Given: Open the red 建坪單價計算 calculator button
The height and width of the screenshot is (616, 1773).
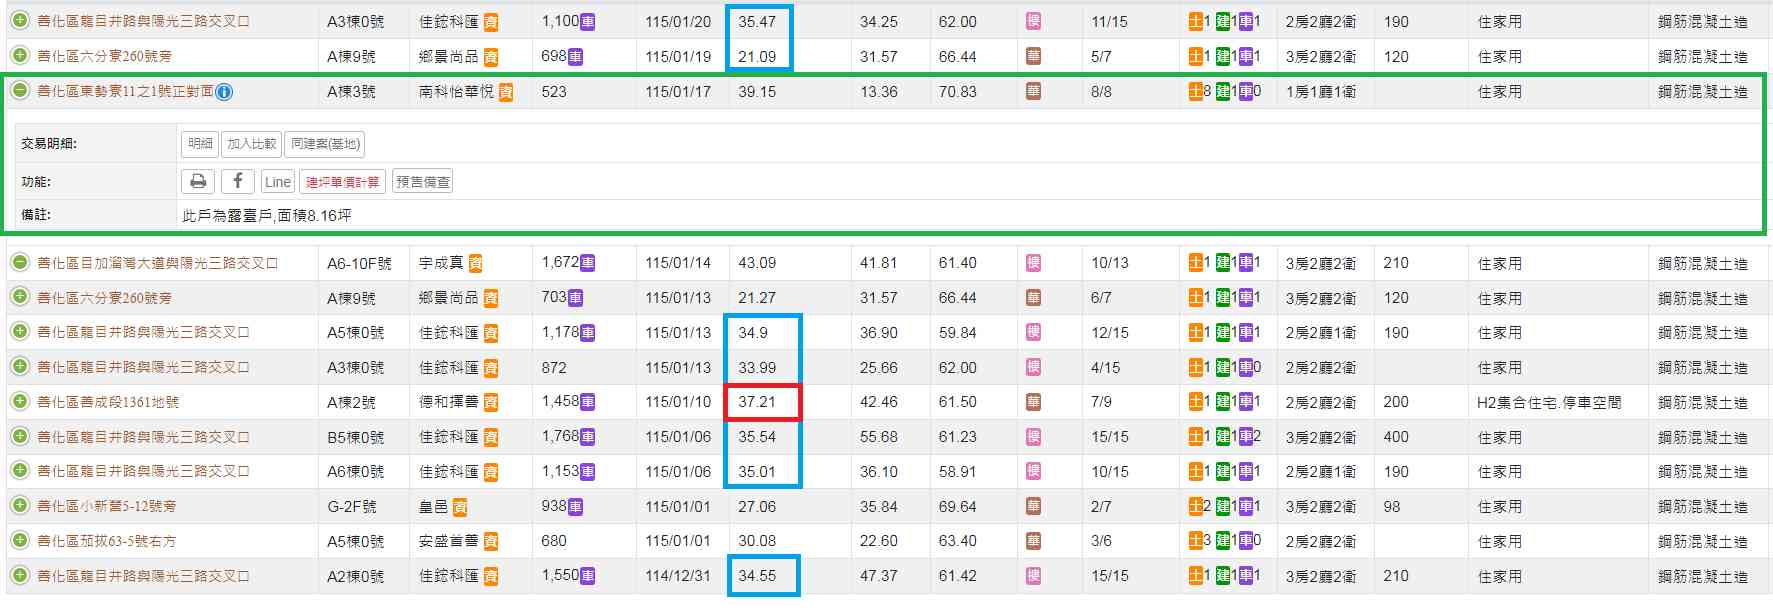Looking at the screenshot, I should [x=342, y=181].
